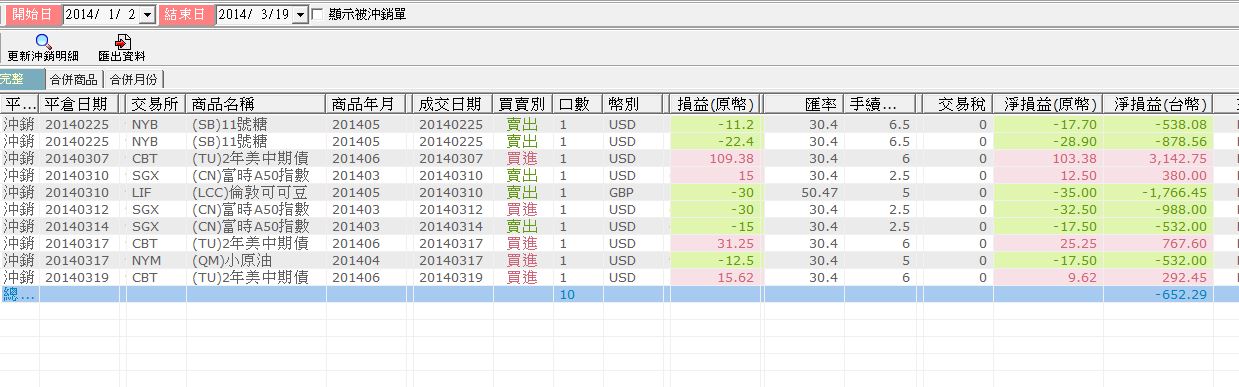Click the 103.38 net profit original currency cell
This screenshot has height=387, width=1239.
coord(1047,159)
